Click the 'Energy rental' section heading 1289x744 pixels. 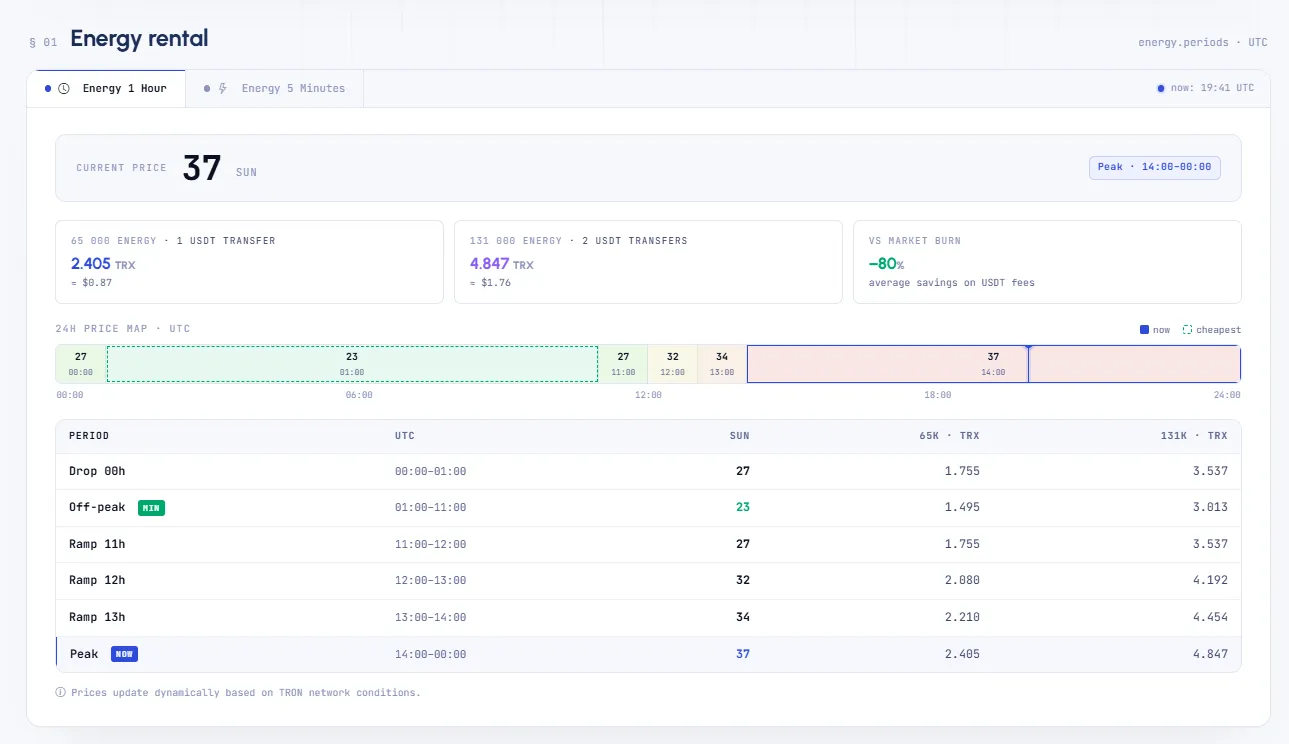pos(139,39)
